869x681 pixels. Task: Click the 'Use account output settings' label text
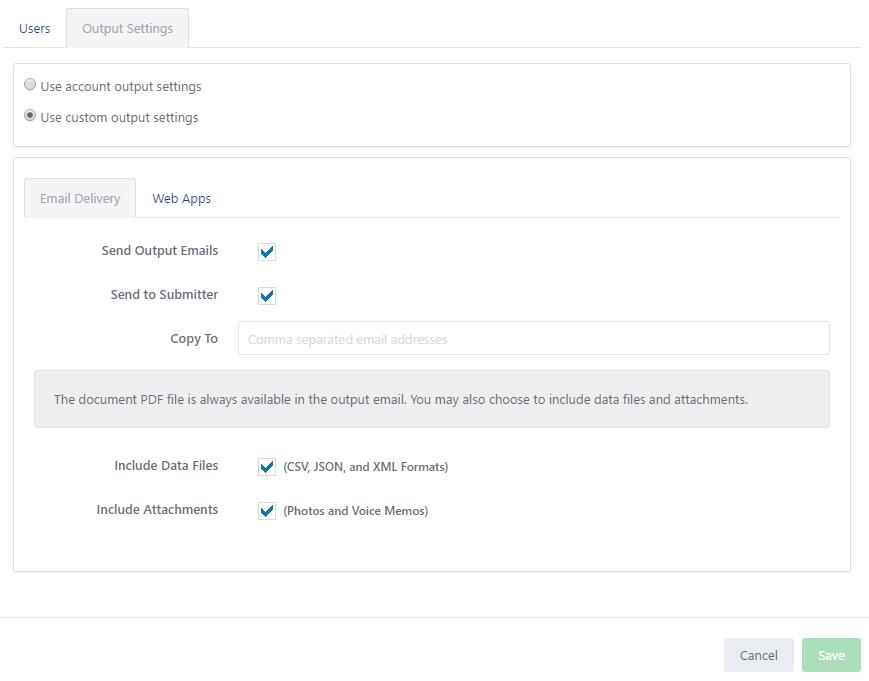(121, 86)
